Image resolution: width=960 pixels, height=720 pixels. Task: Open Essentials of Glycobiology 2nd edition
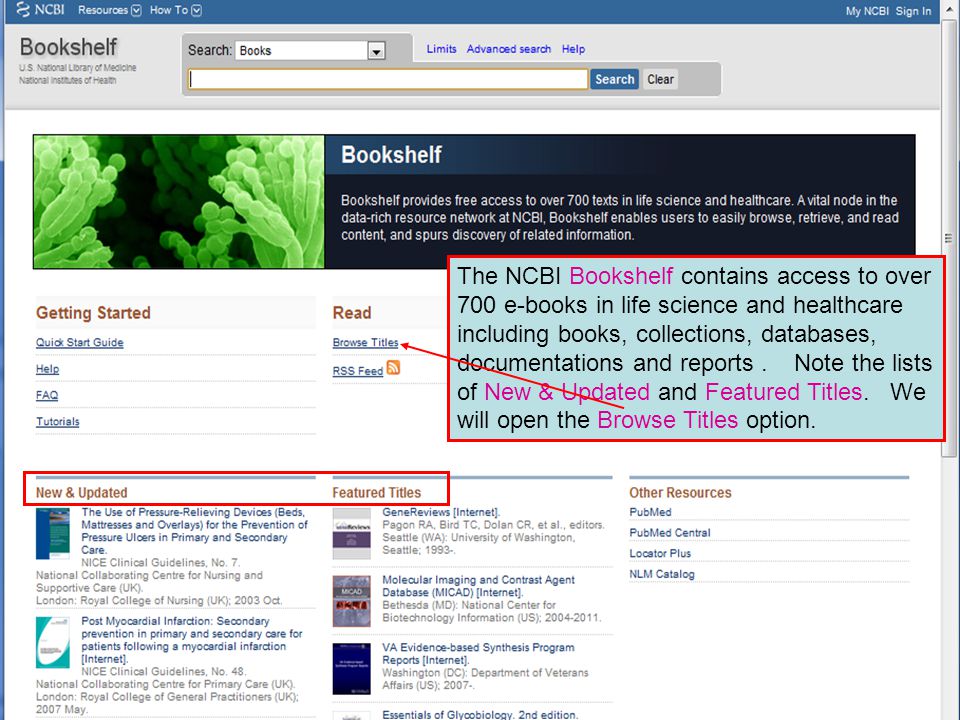480,714
